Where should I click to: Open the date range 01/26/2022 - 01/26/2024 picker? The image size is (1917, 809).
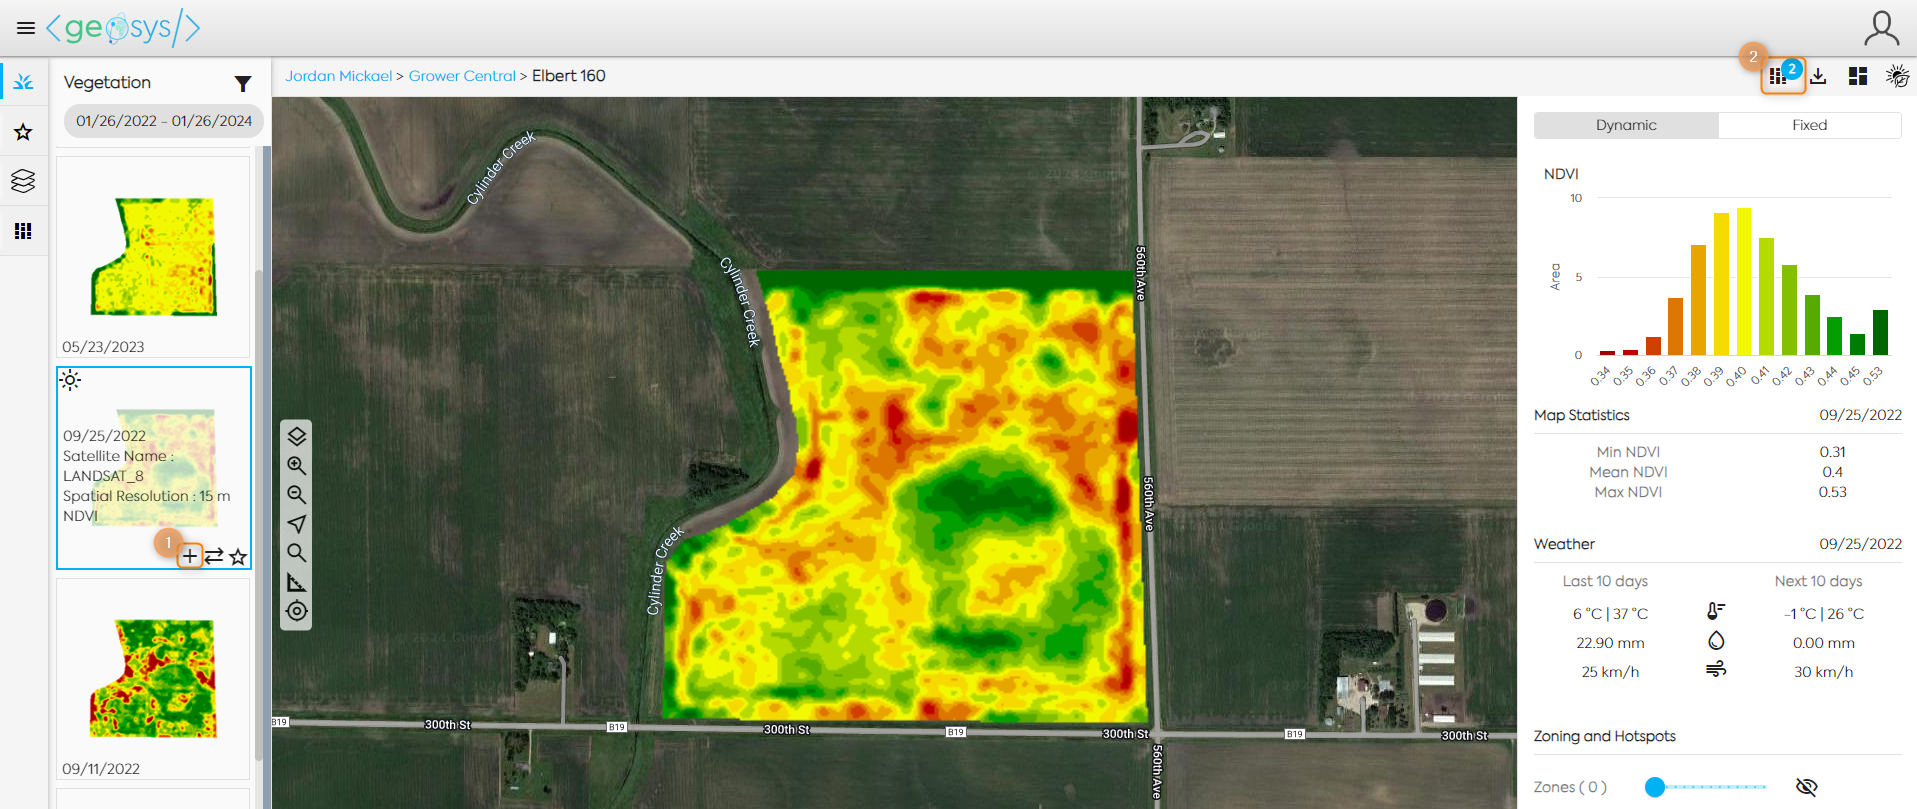point(164,121)
